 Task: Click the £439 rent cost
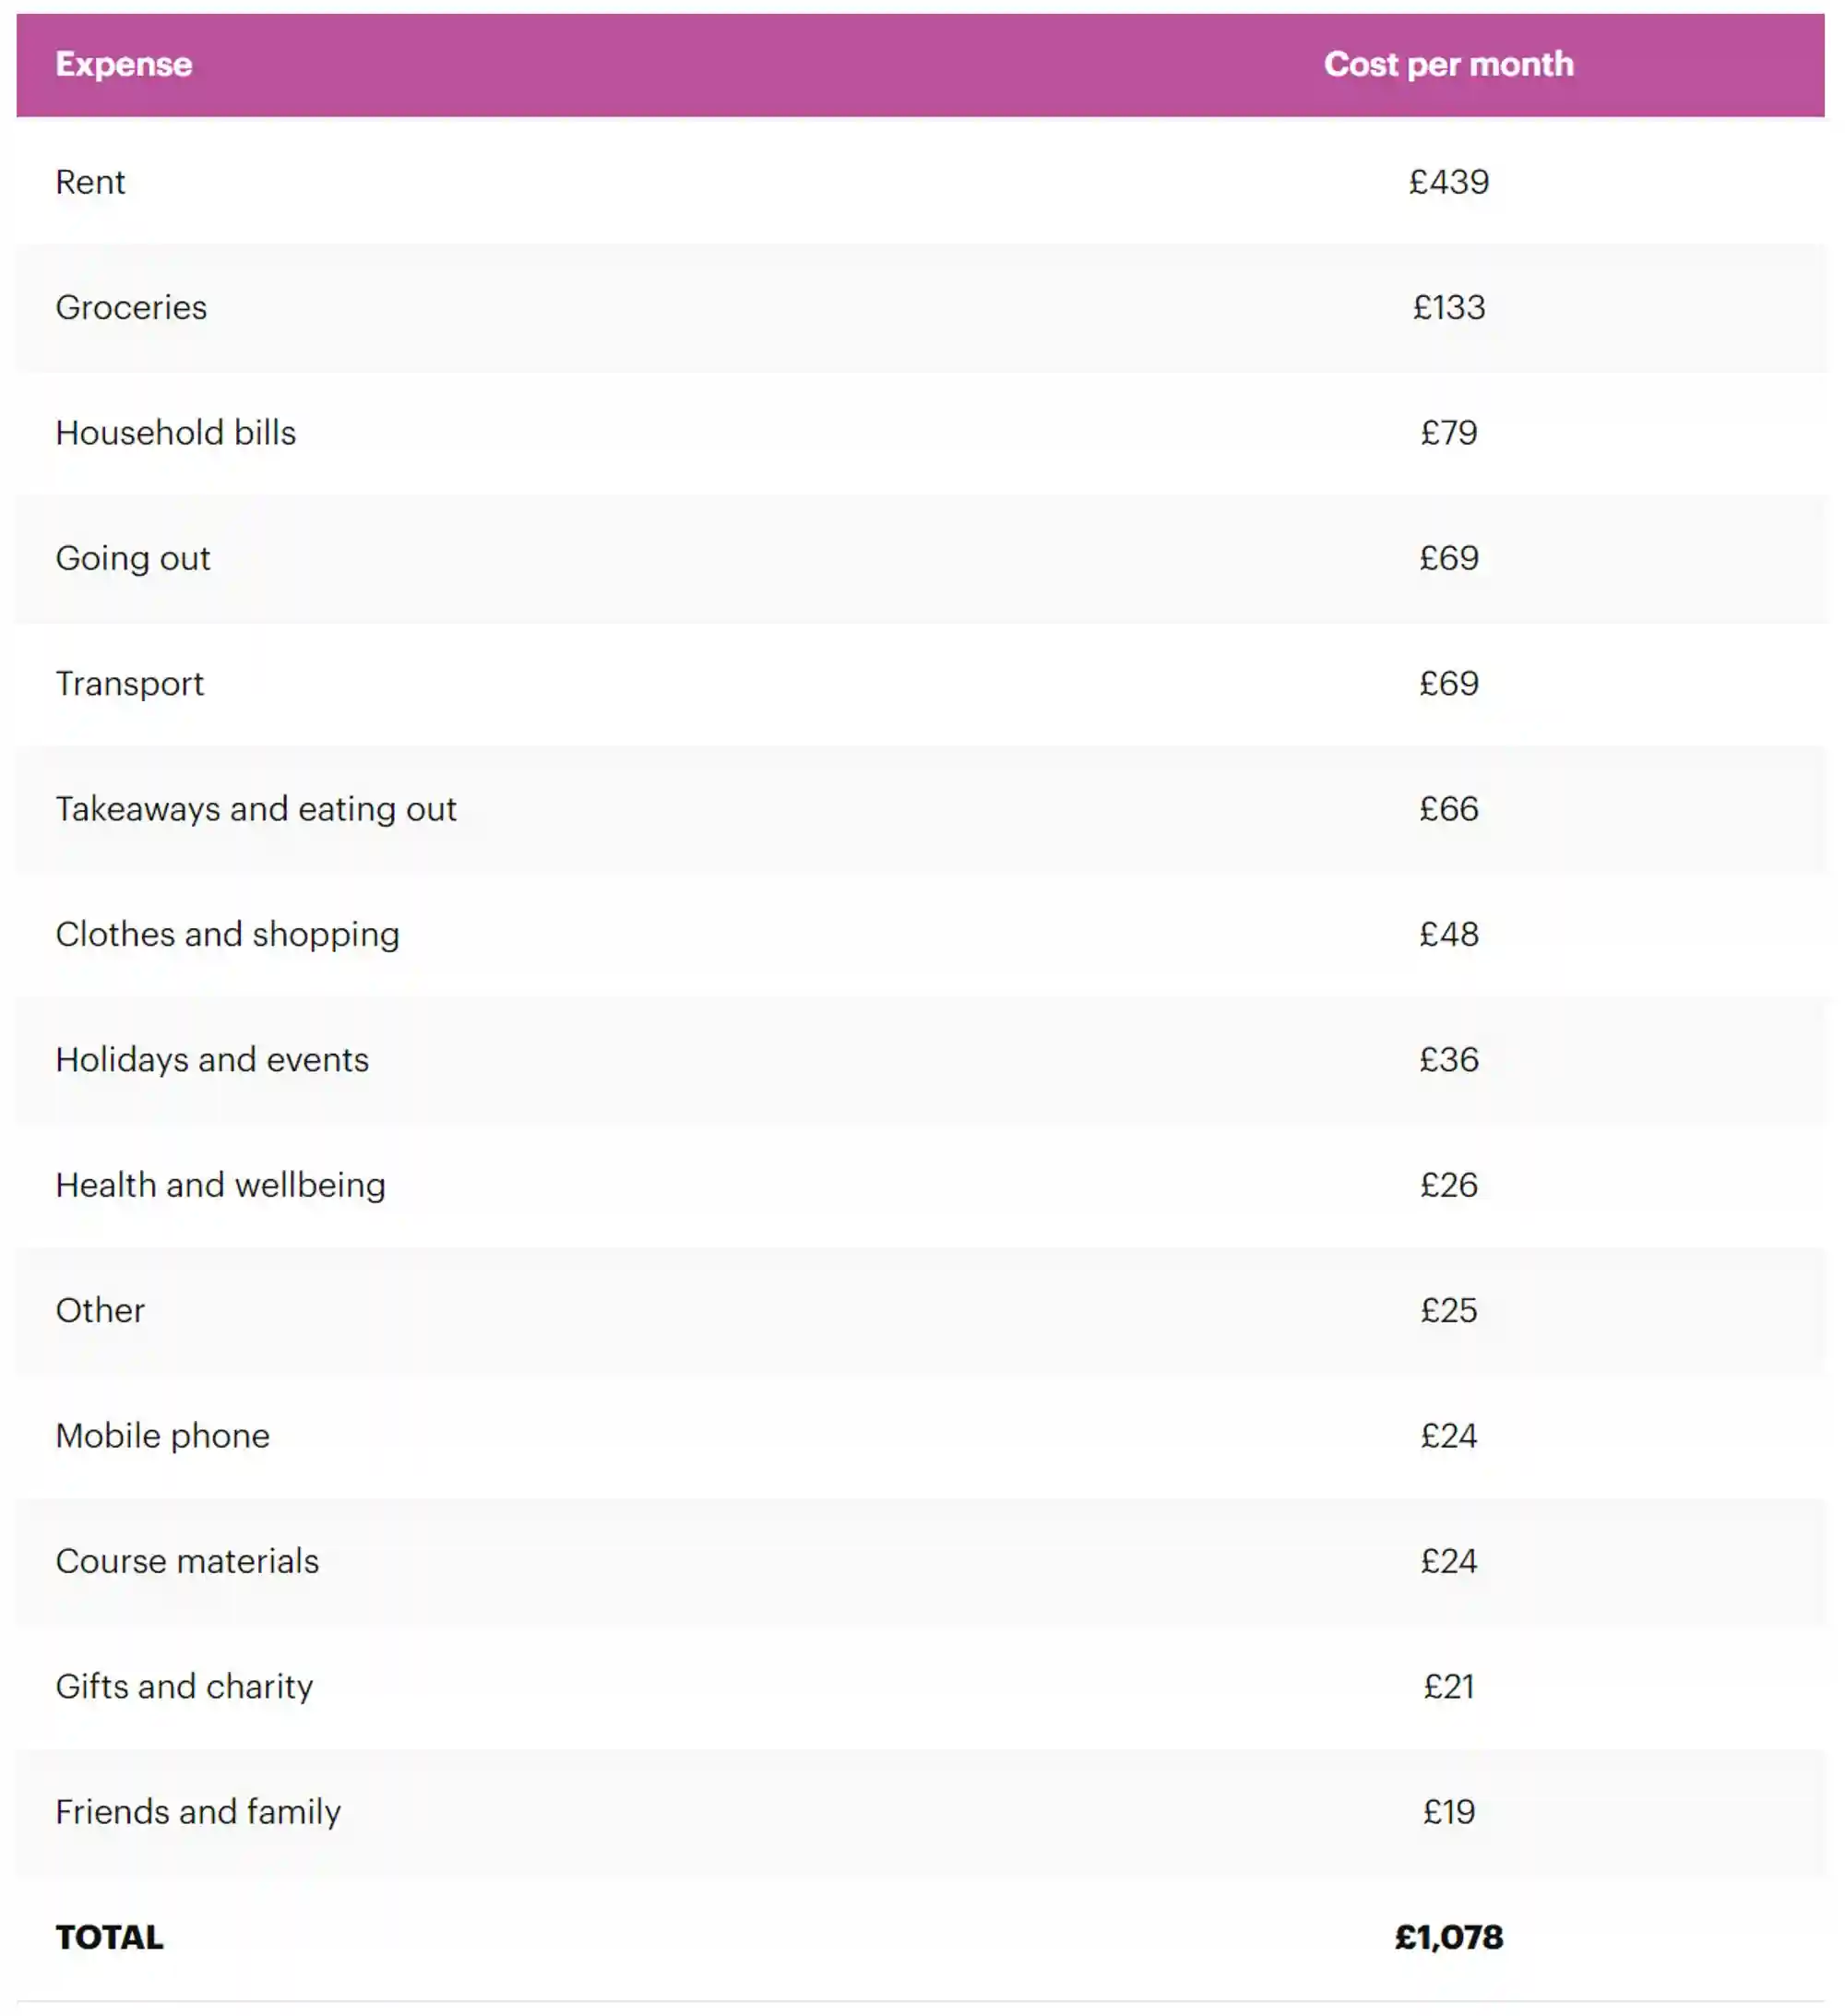(x=1448, y=182)
